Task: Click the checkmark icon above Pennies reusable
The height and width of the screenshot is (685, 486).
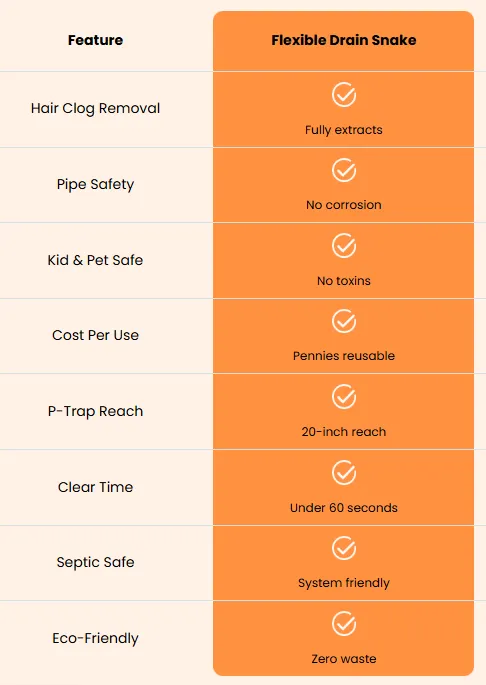Action: [344, 321]
